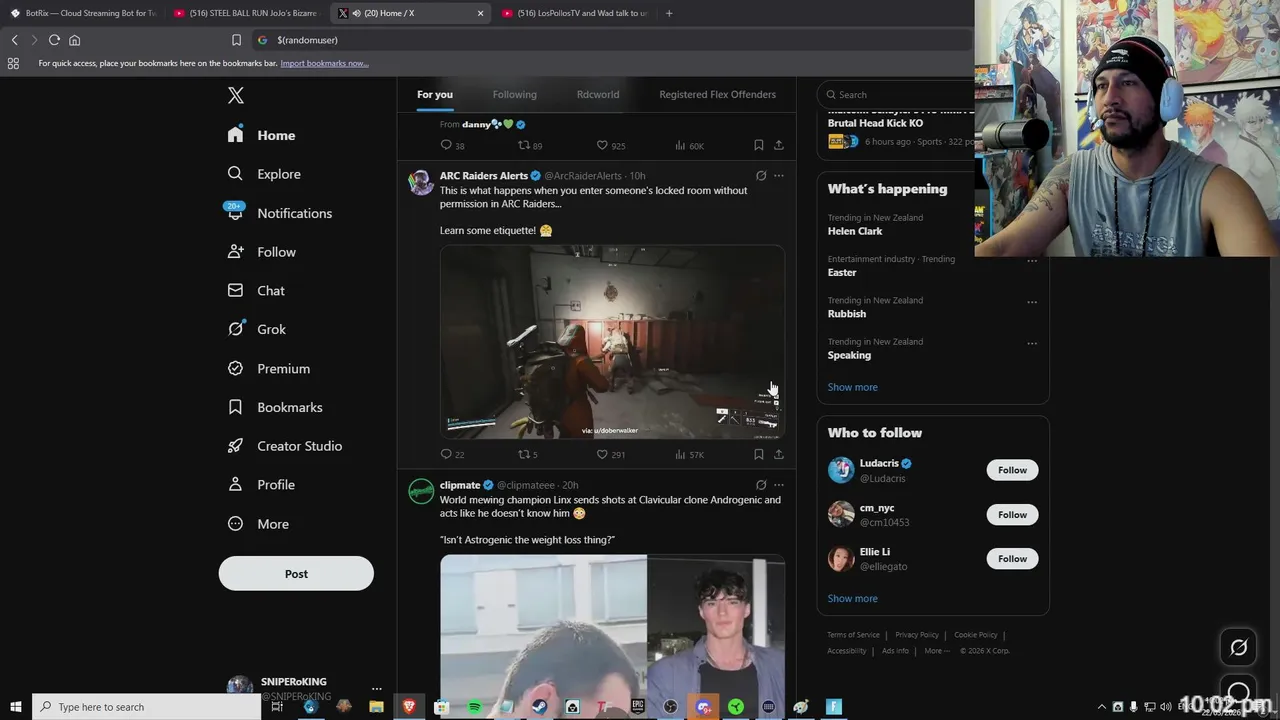This screenshot has height=720, width=1280.
Task: Open more menu on ARC Raiders Alerts post
Action: click(779, 176)
